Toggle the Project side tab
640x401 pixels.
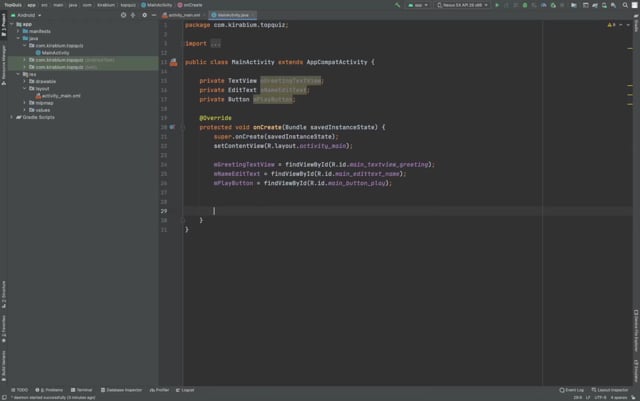tap(4, 25)
